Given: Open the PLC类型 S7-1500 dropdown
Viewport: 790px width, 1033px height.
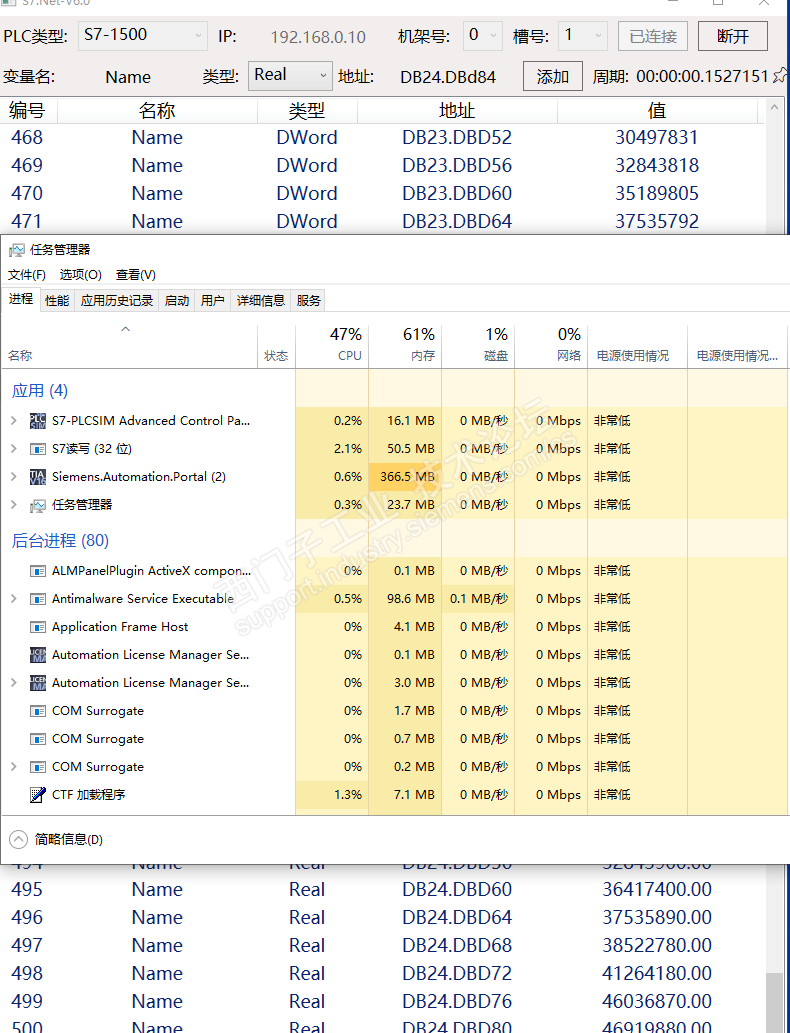Looking at the screenshot, I should [x=143, y=36].
